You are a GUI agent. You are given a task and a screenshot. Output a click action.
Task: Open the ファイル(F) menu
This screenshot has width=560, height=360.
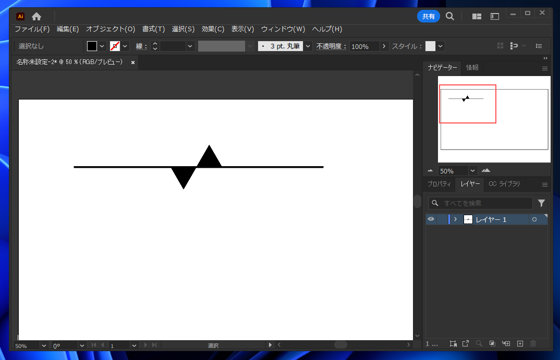click(x=32, y=29)
